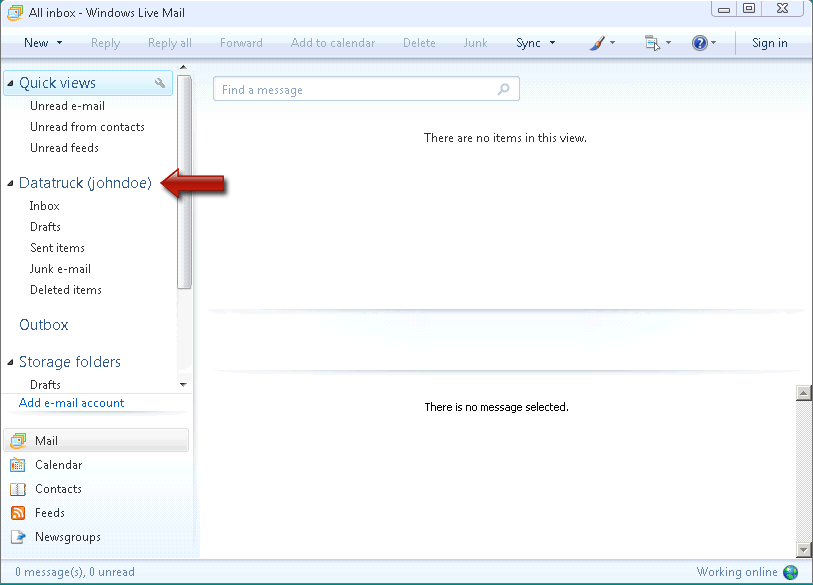
Task: Click the reading pane scroll down arrow
Action: click(803, 549)
